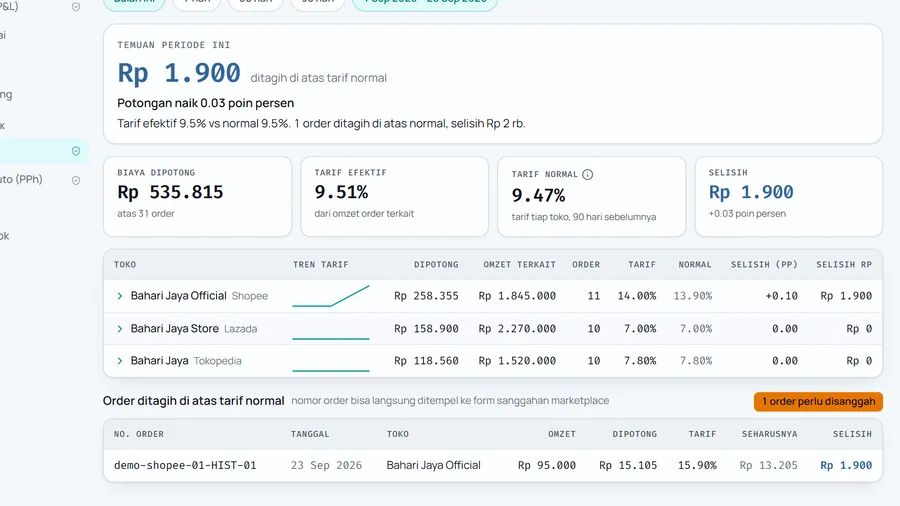
Task: Click the Shopee marketplace label
Action: tap(250, 296)
